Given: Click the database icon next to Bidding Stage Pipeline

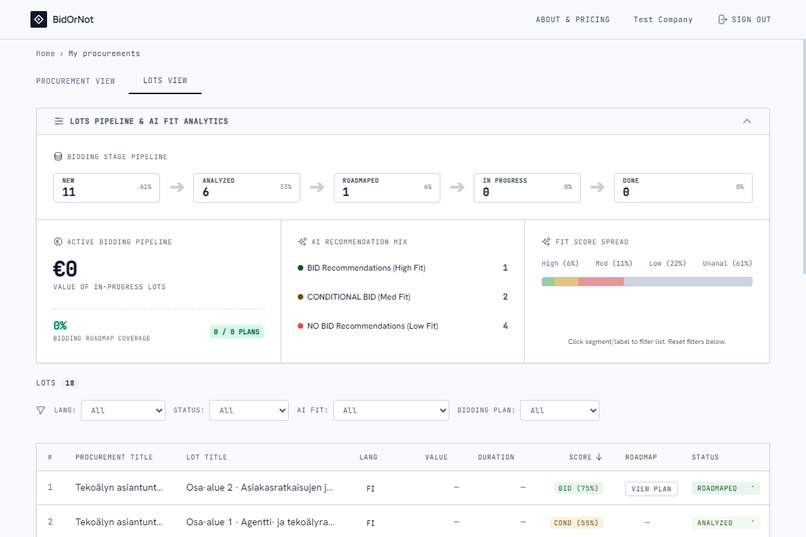Looking at the screenshot, I should coord(58,156).
